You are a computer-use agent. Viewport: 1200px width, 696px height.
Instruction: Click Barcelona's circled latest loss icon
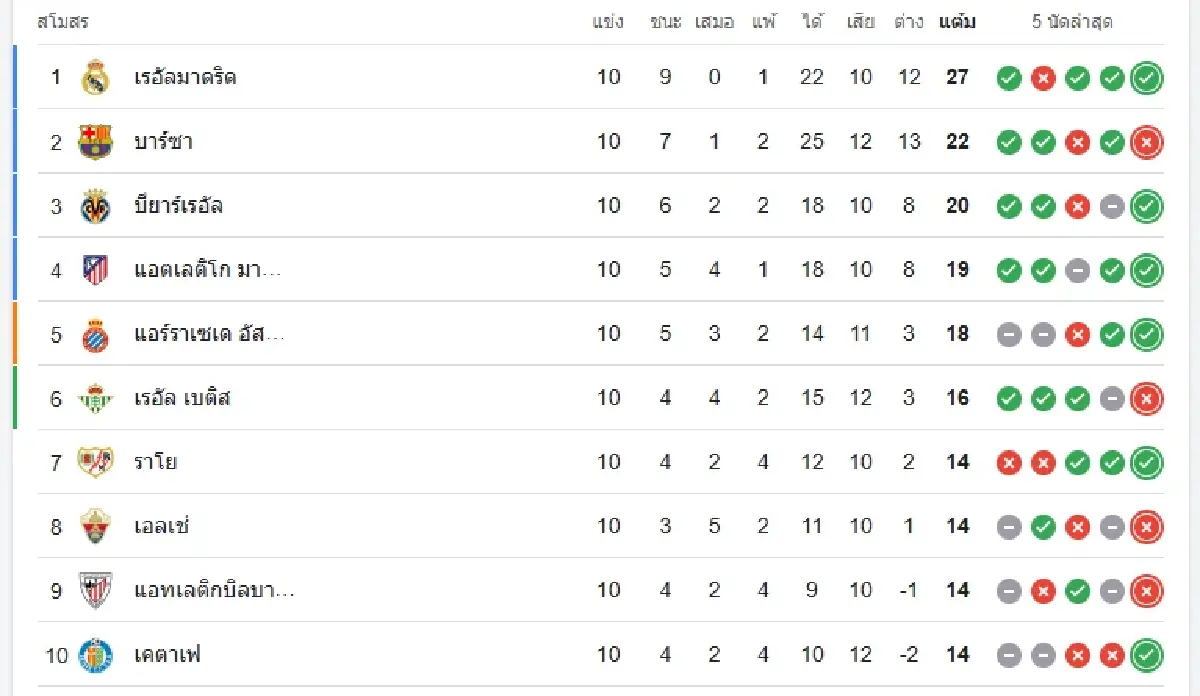click(x=1146, y=142)
